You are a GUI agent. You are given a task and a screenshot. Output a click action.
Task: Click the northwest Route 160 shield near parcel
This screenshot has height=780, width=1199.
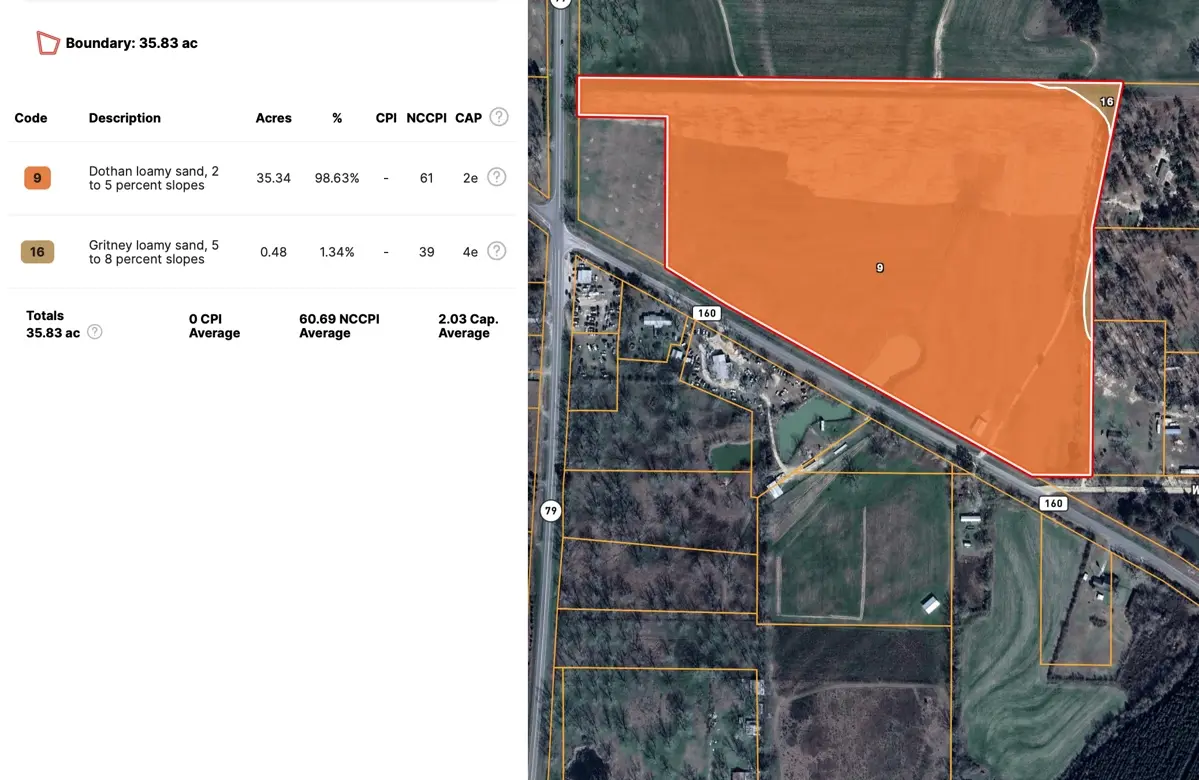pyautogui.click(x=707, y=313)
